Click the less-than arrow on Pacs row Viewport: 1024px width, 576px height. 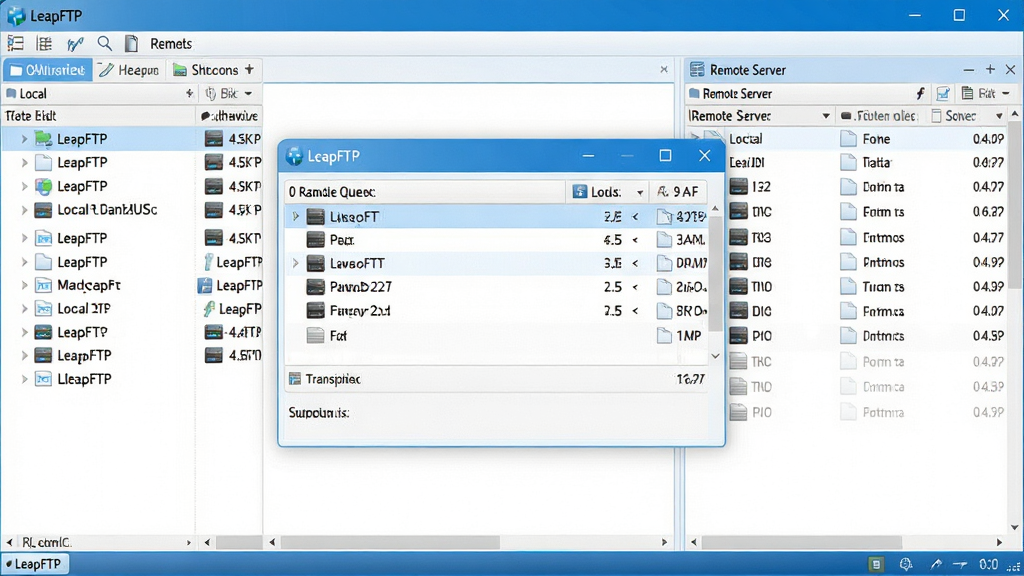635,240
